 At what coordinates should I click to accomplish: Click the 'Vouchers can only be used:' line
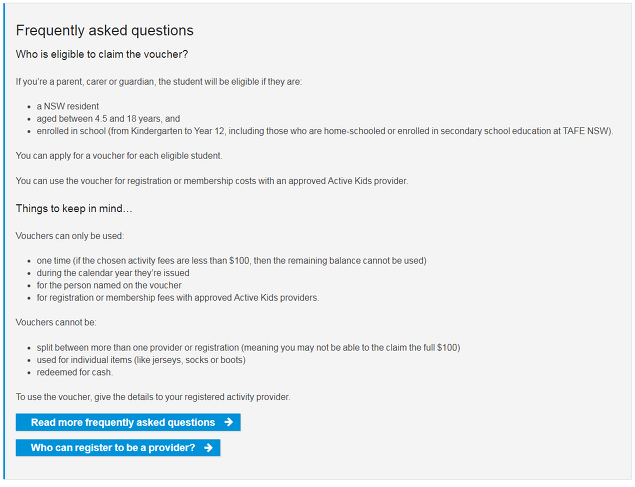pyautogui.click(x=70, y=236)
